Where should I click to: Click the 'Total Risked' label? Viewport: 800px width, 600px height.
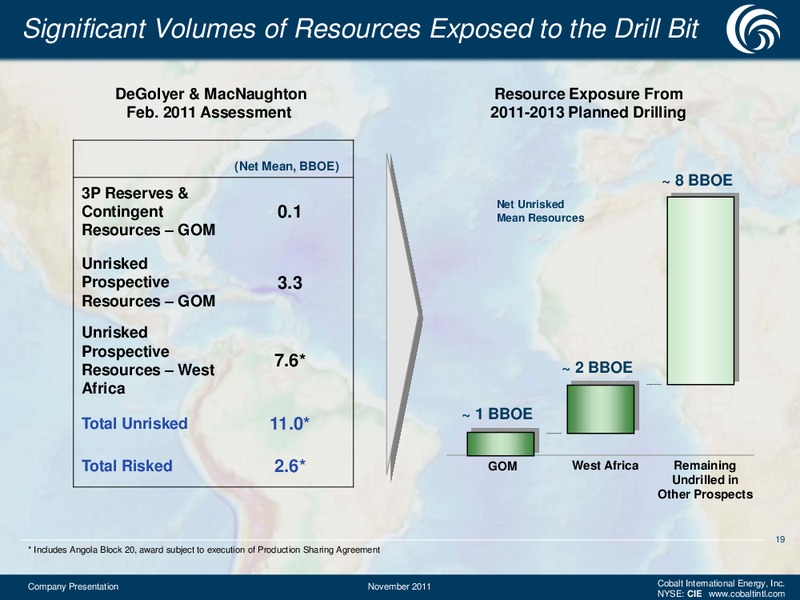click(127, 466)
